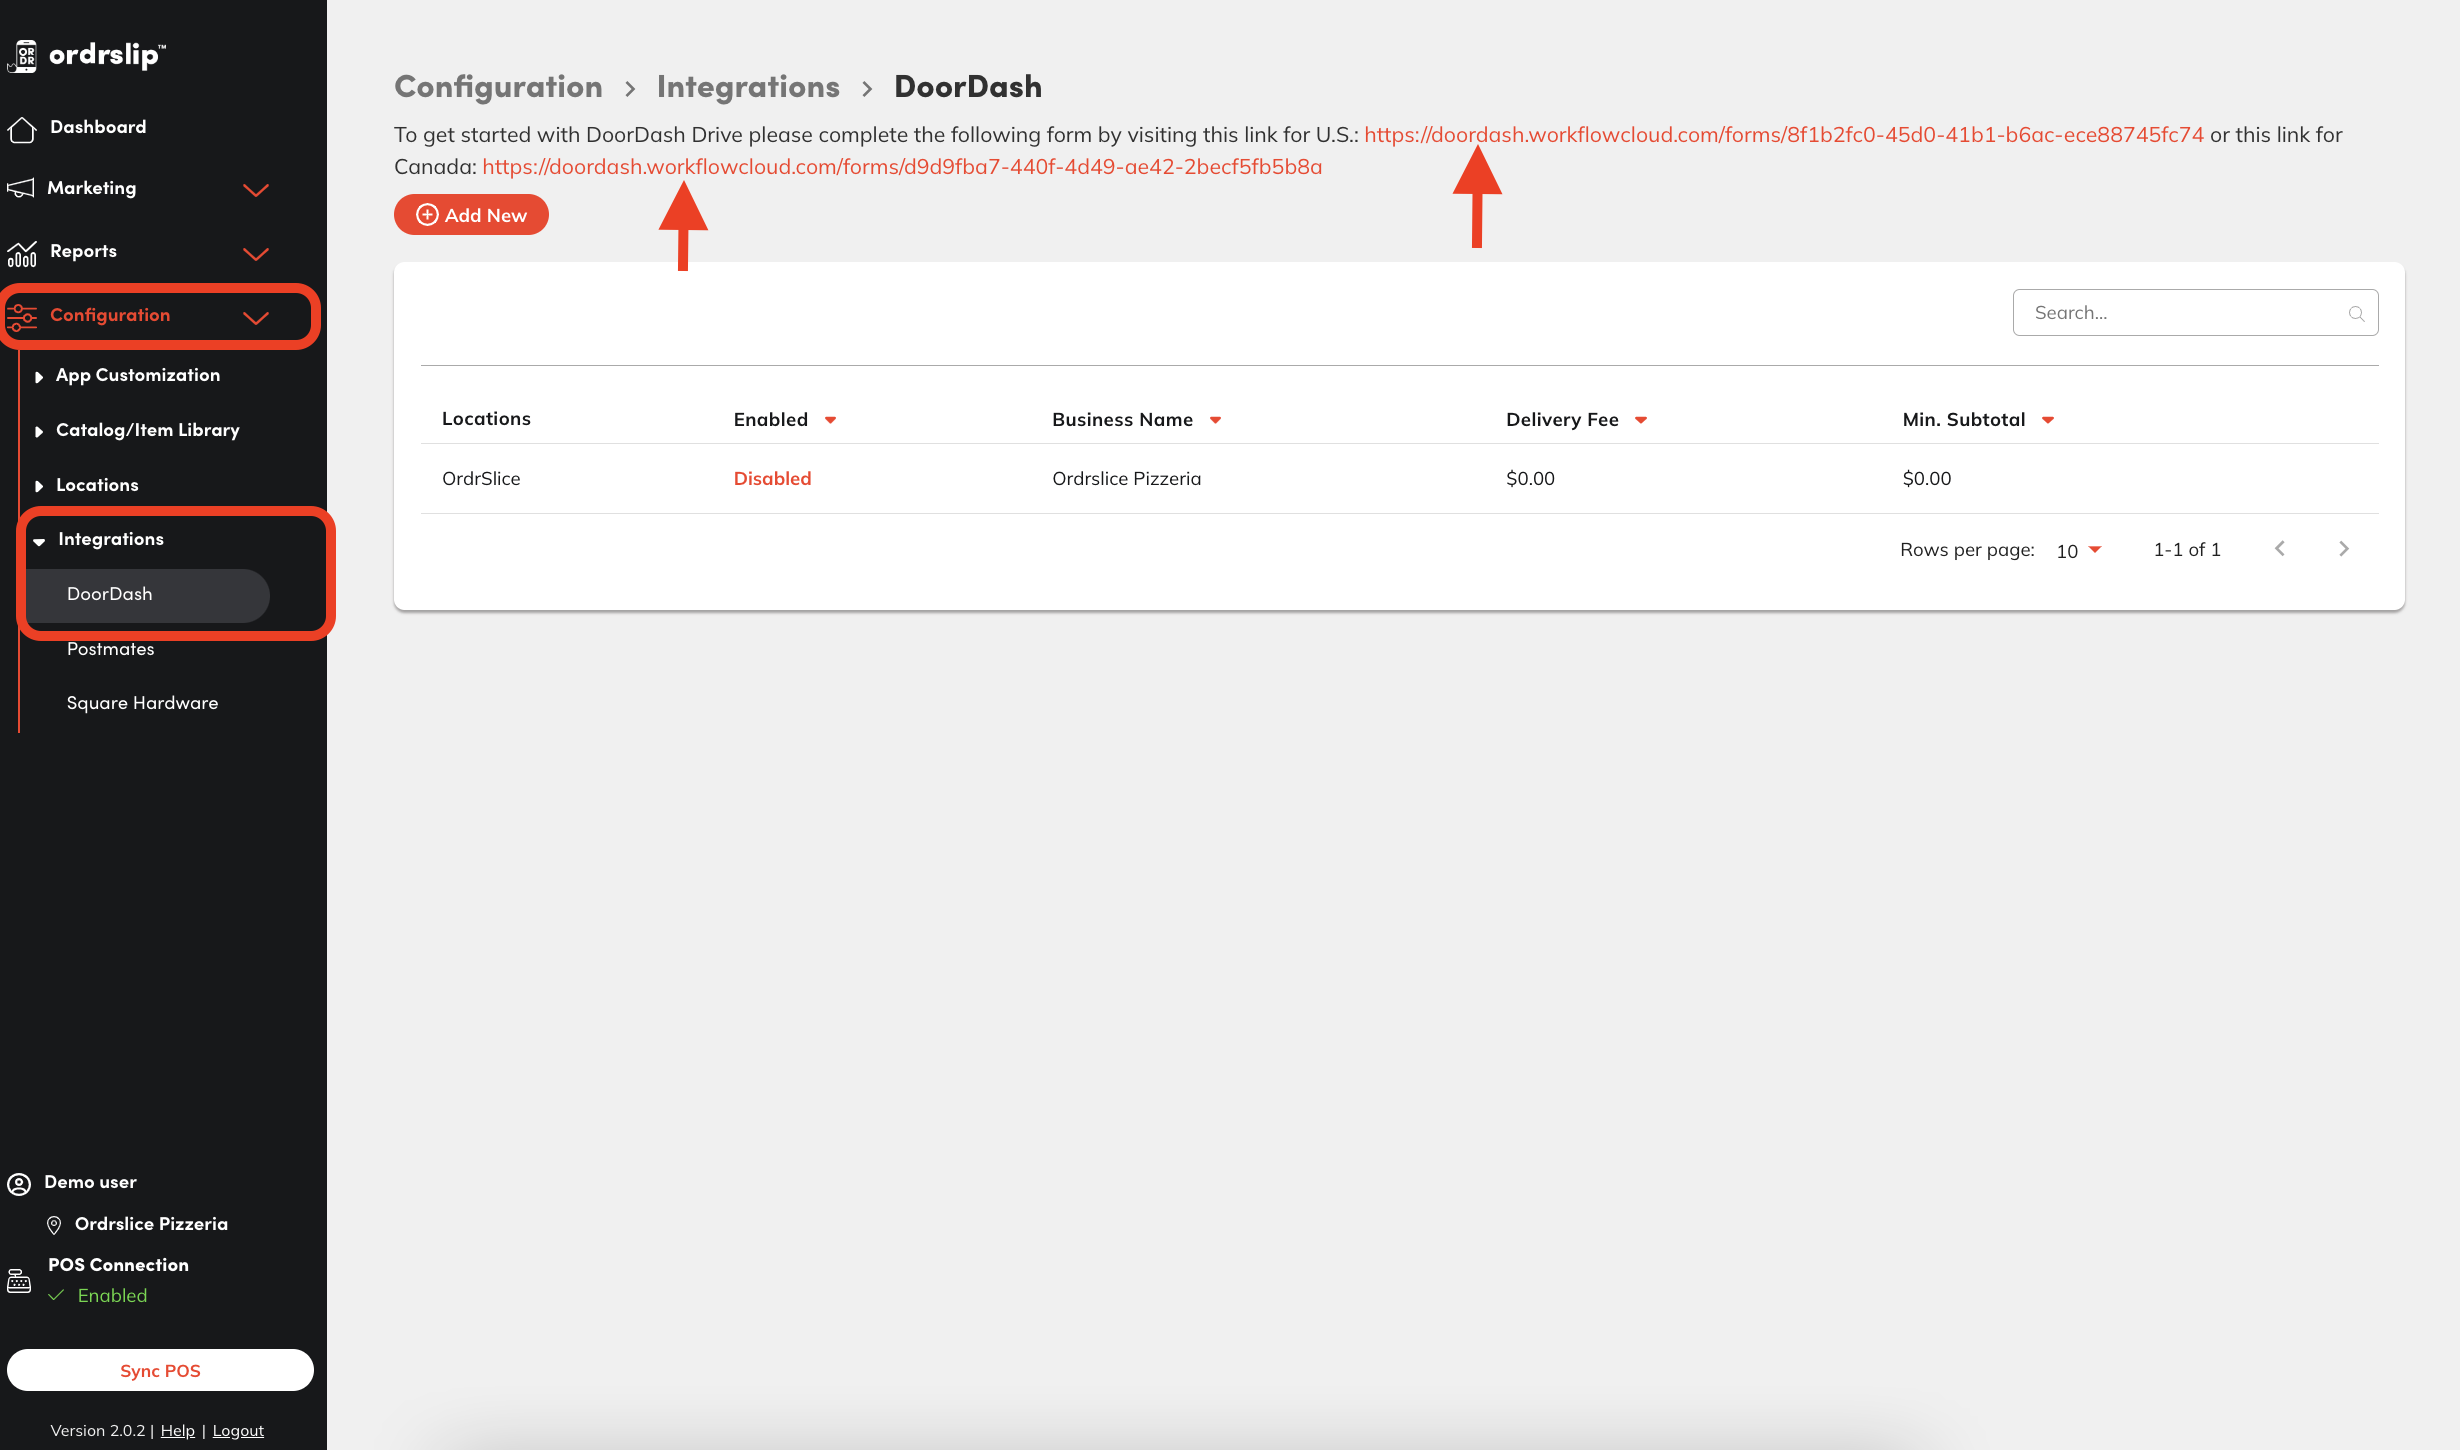The image size is (2460, 1450).
Task: Go to previous table page
Action: pos(2280,549)
